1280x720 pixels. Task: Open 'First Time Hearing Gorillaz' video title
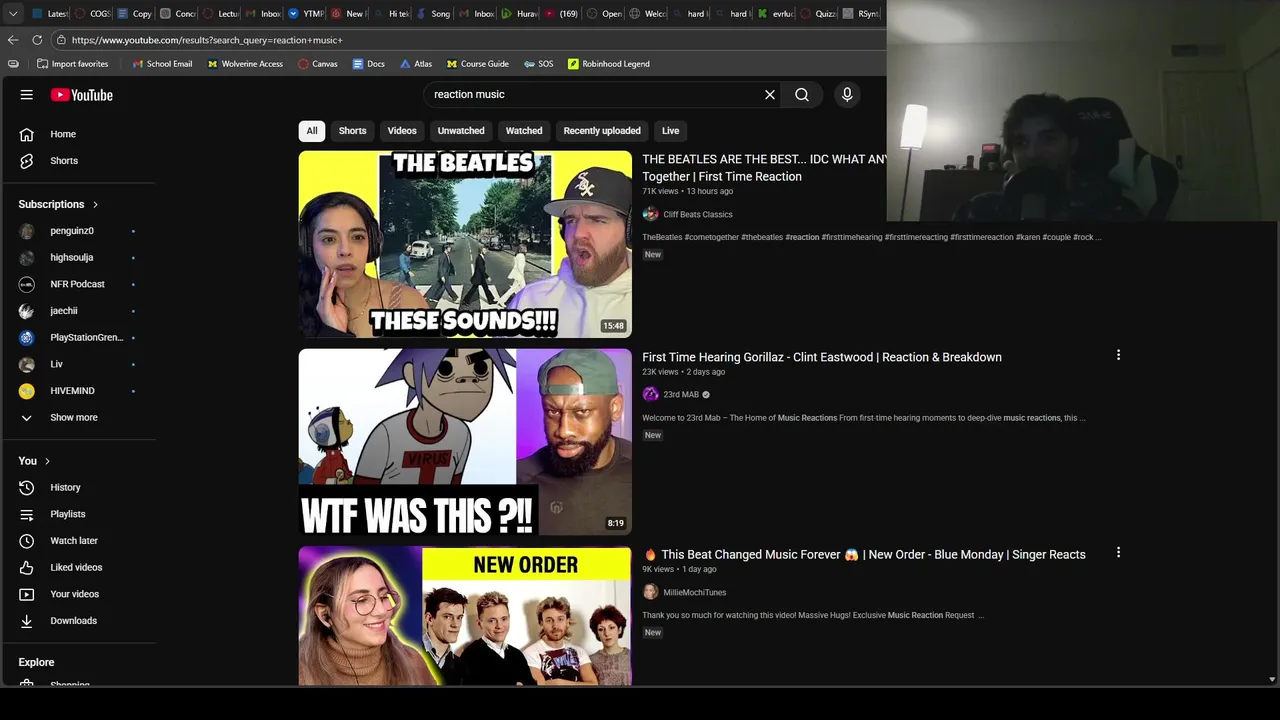coord(822,357)
